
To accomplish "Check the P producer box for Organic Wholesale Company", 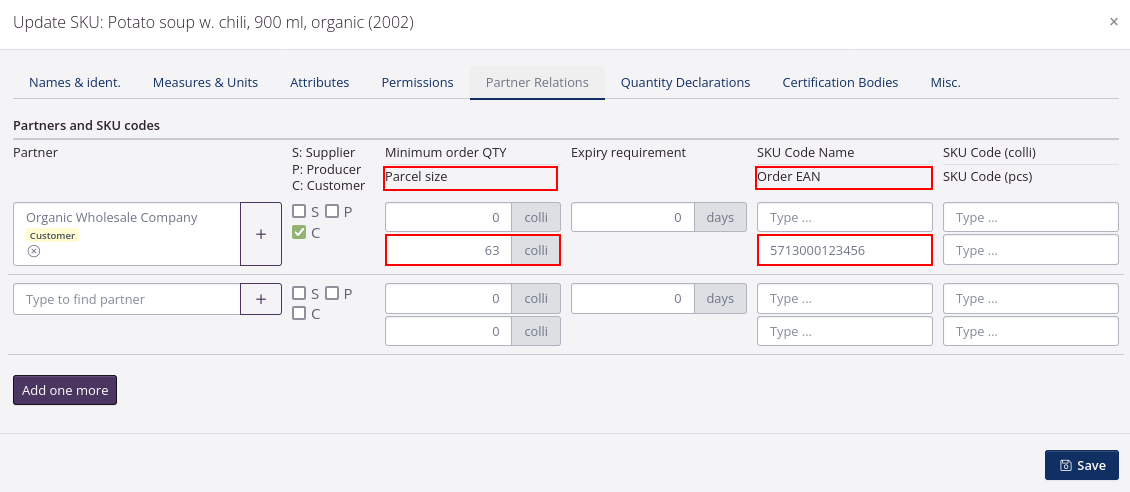I will click(332, 211).
